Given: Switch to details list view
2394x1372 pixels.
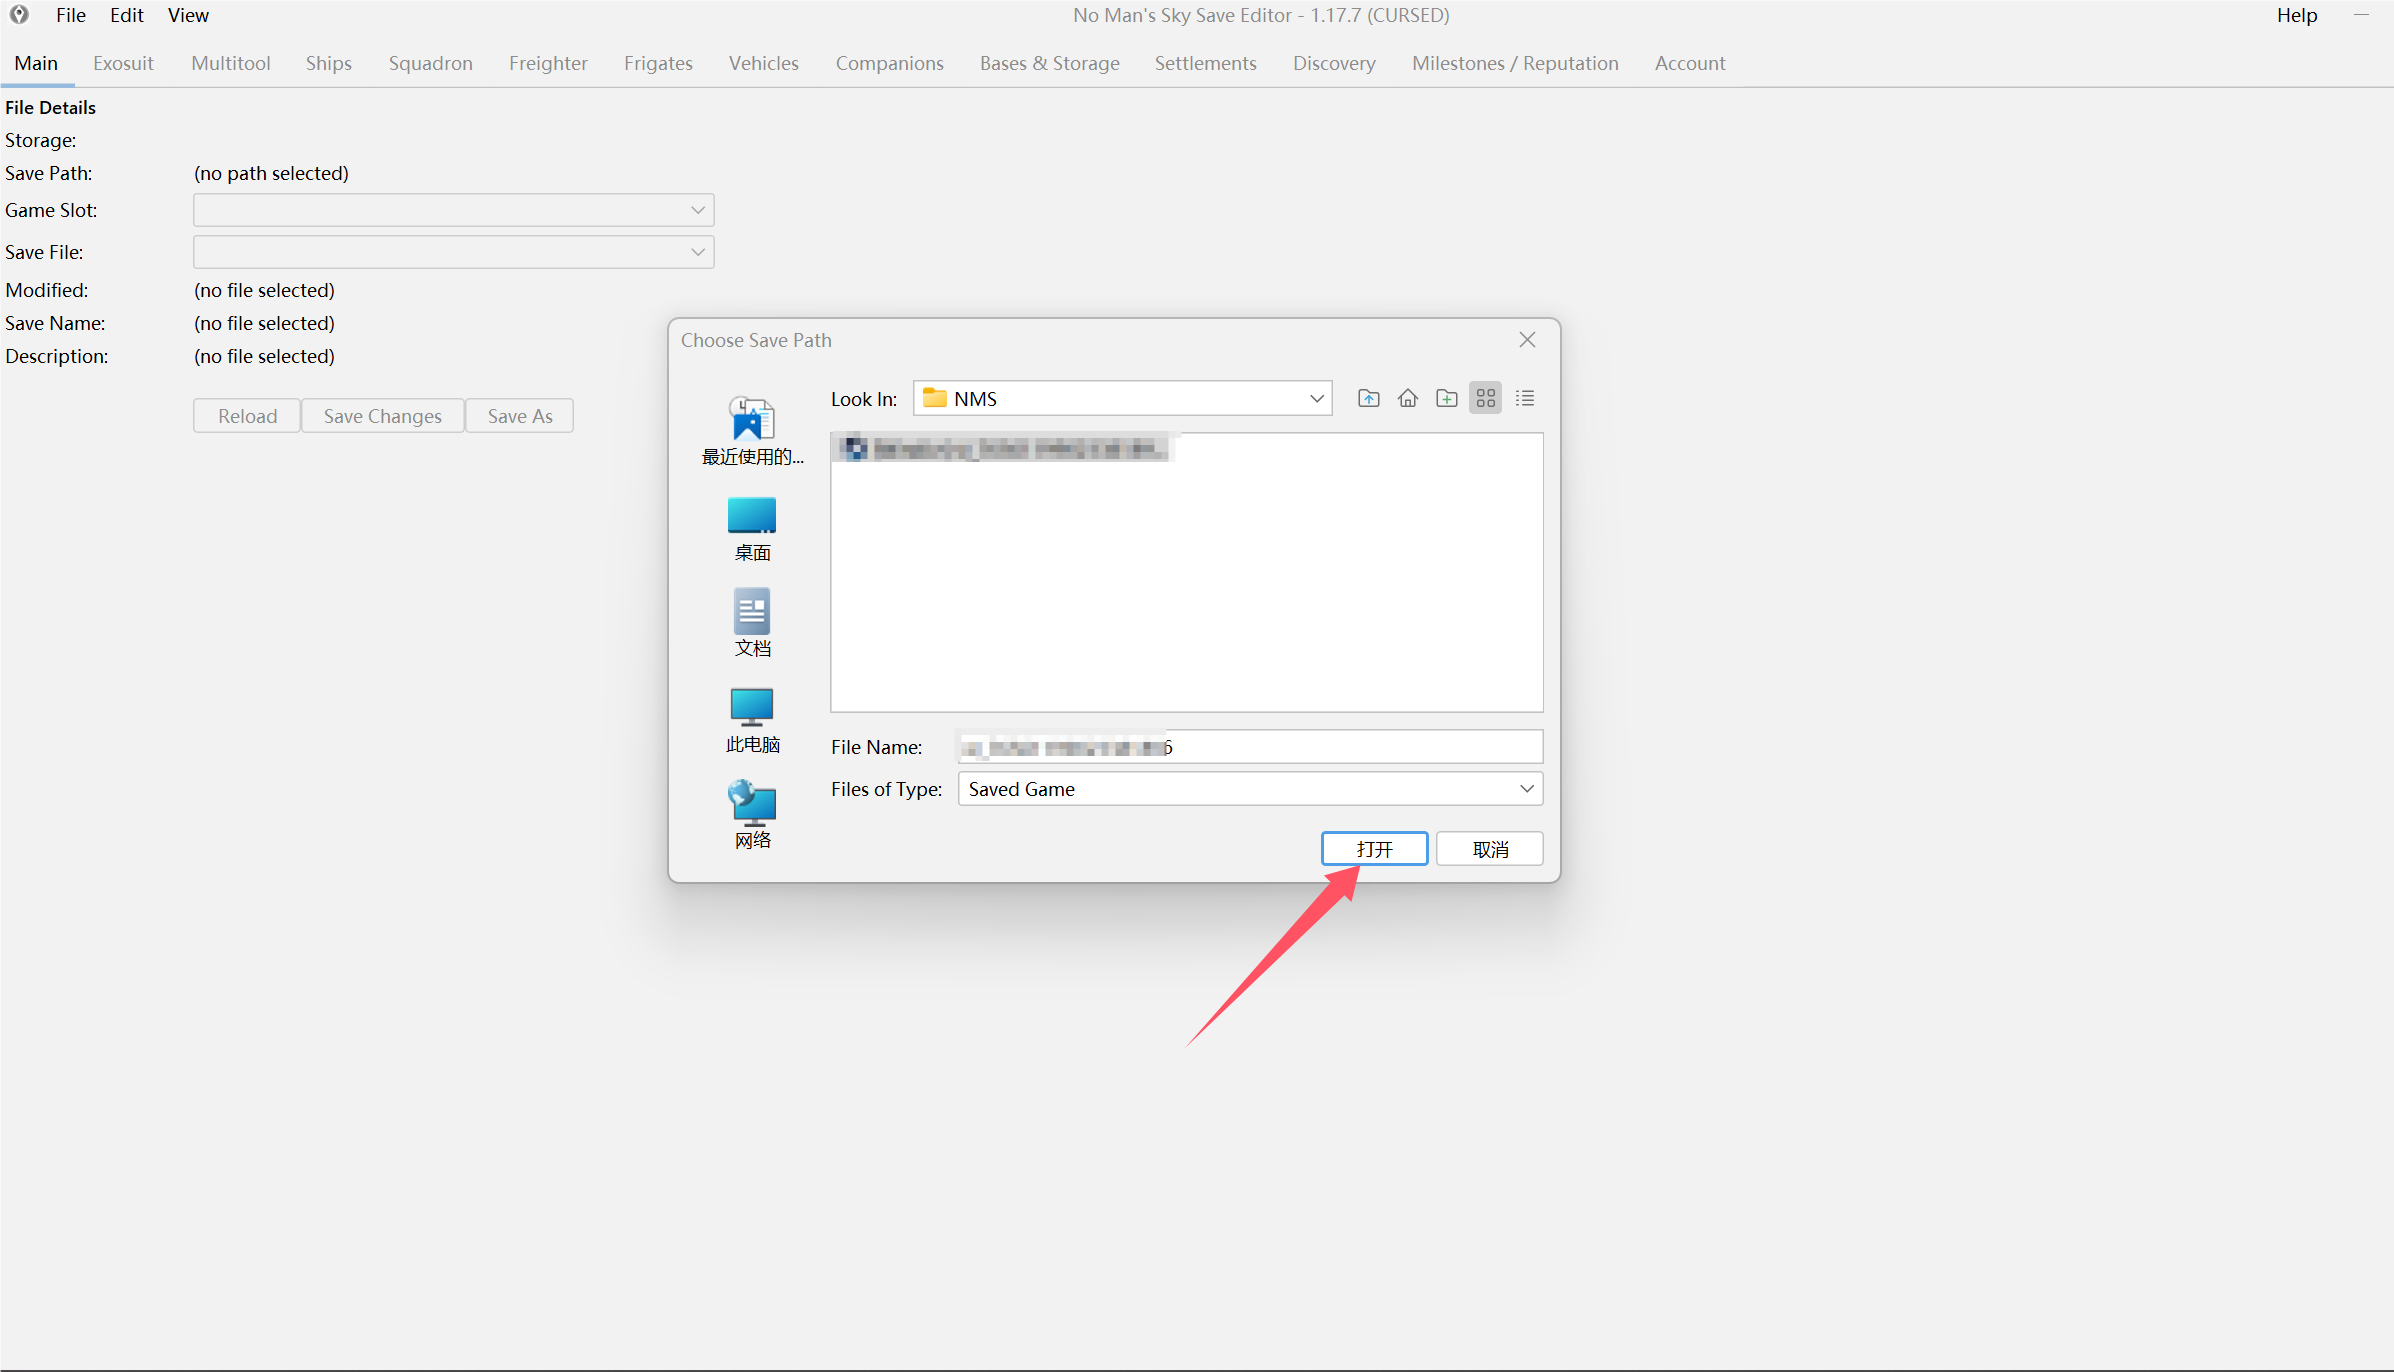Looking at the screenshot, I should point(1524,398).
